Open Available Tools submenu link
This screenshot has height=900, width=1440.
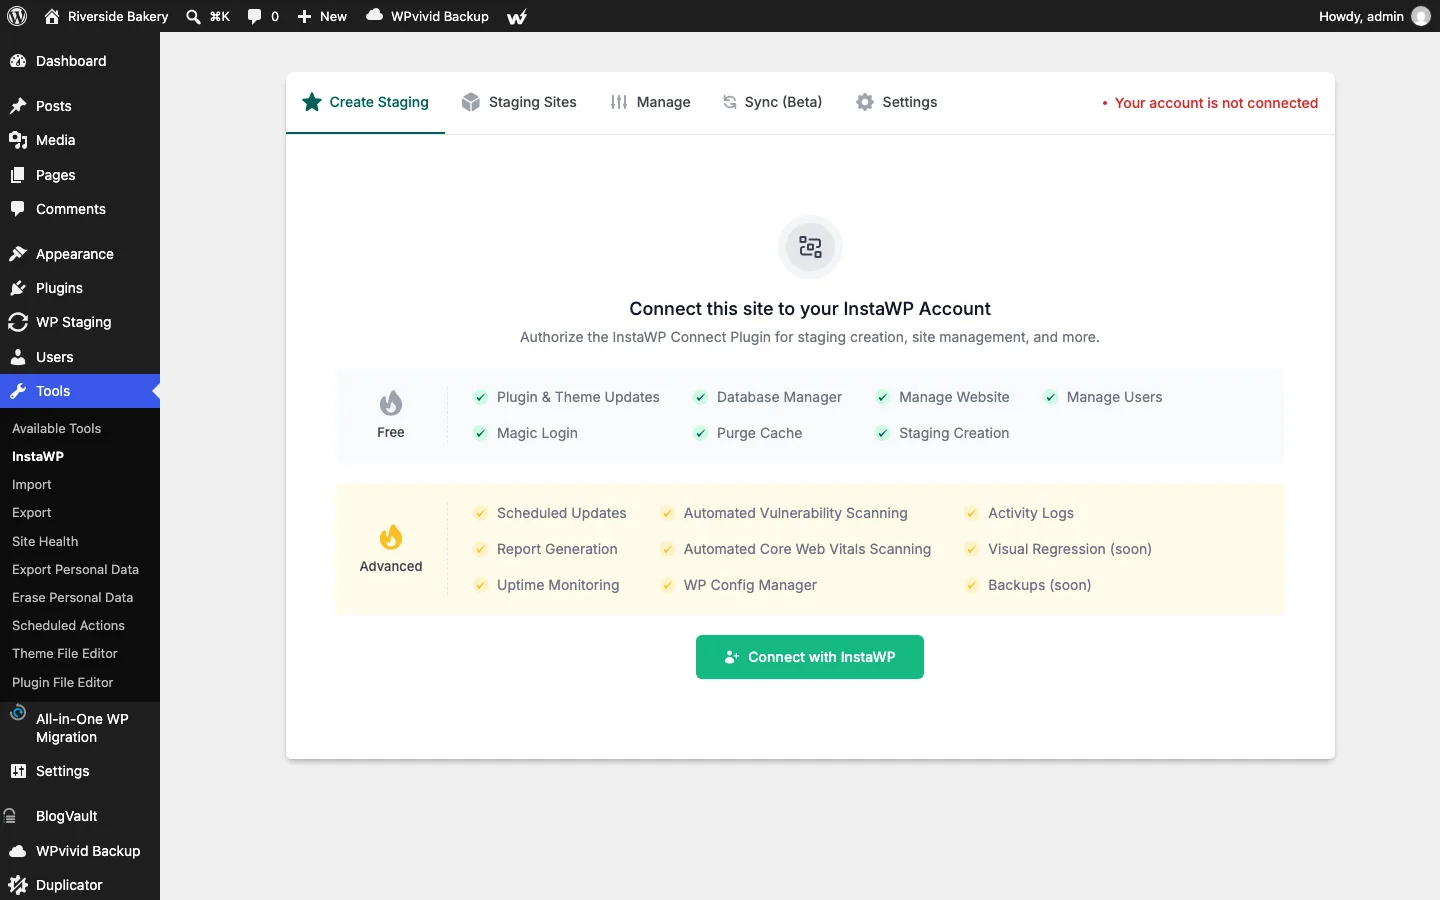56,428
